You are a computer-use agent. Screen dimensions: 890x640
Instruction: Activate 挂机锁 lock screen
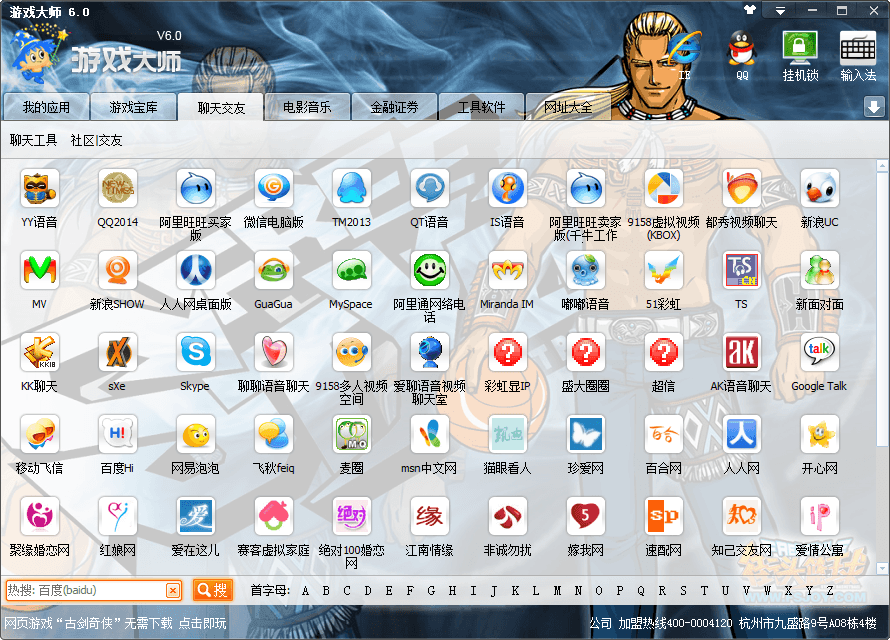[800, 55]
